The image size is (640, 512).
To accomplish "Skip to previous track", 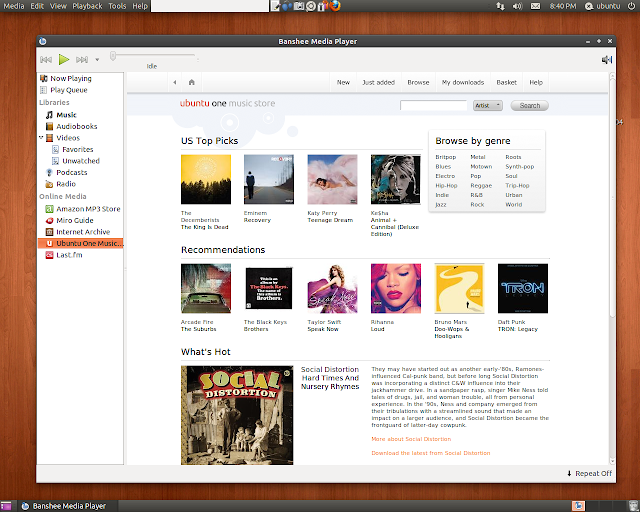I will 46,60.
